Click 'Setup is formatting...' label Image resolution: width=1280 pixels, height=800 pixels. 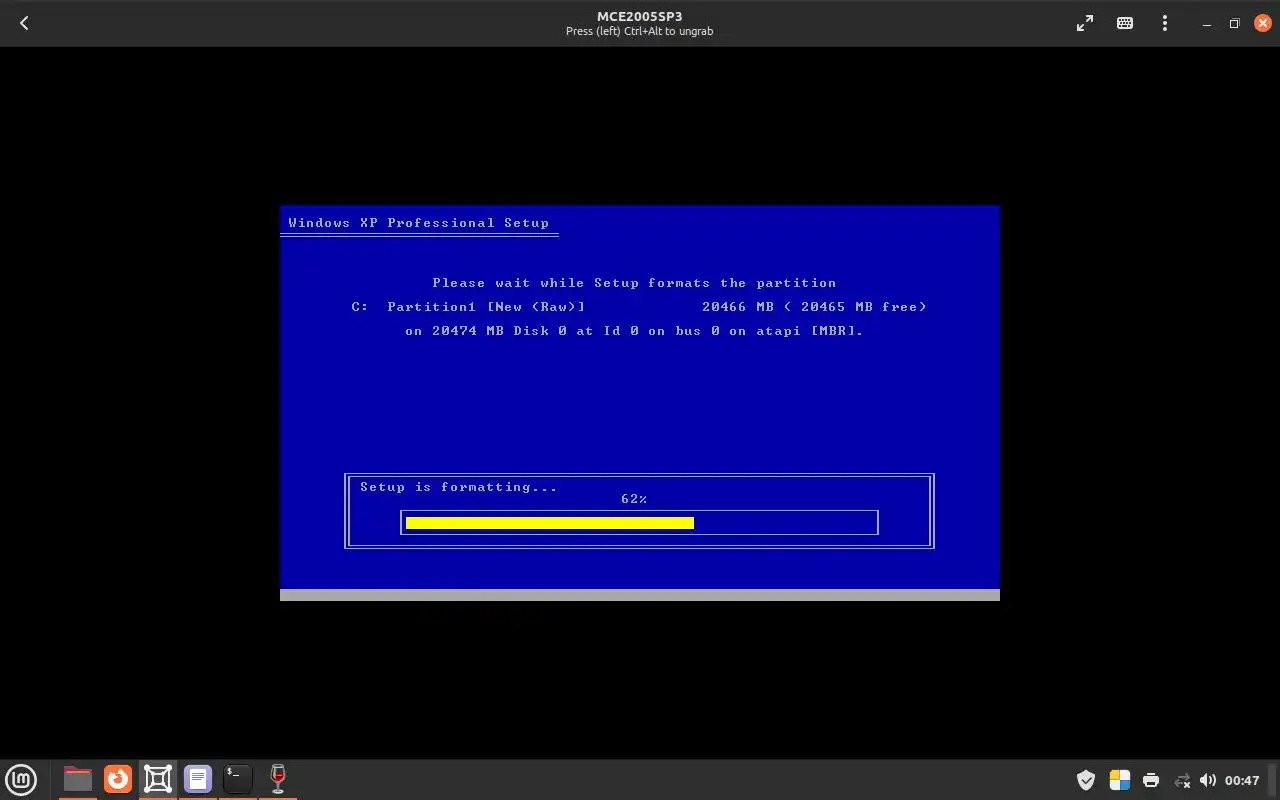[x=459, y=487]
